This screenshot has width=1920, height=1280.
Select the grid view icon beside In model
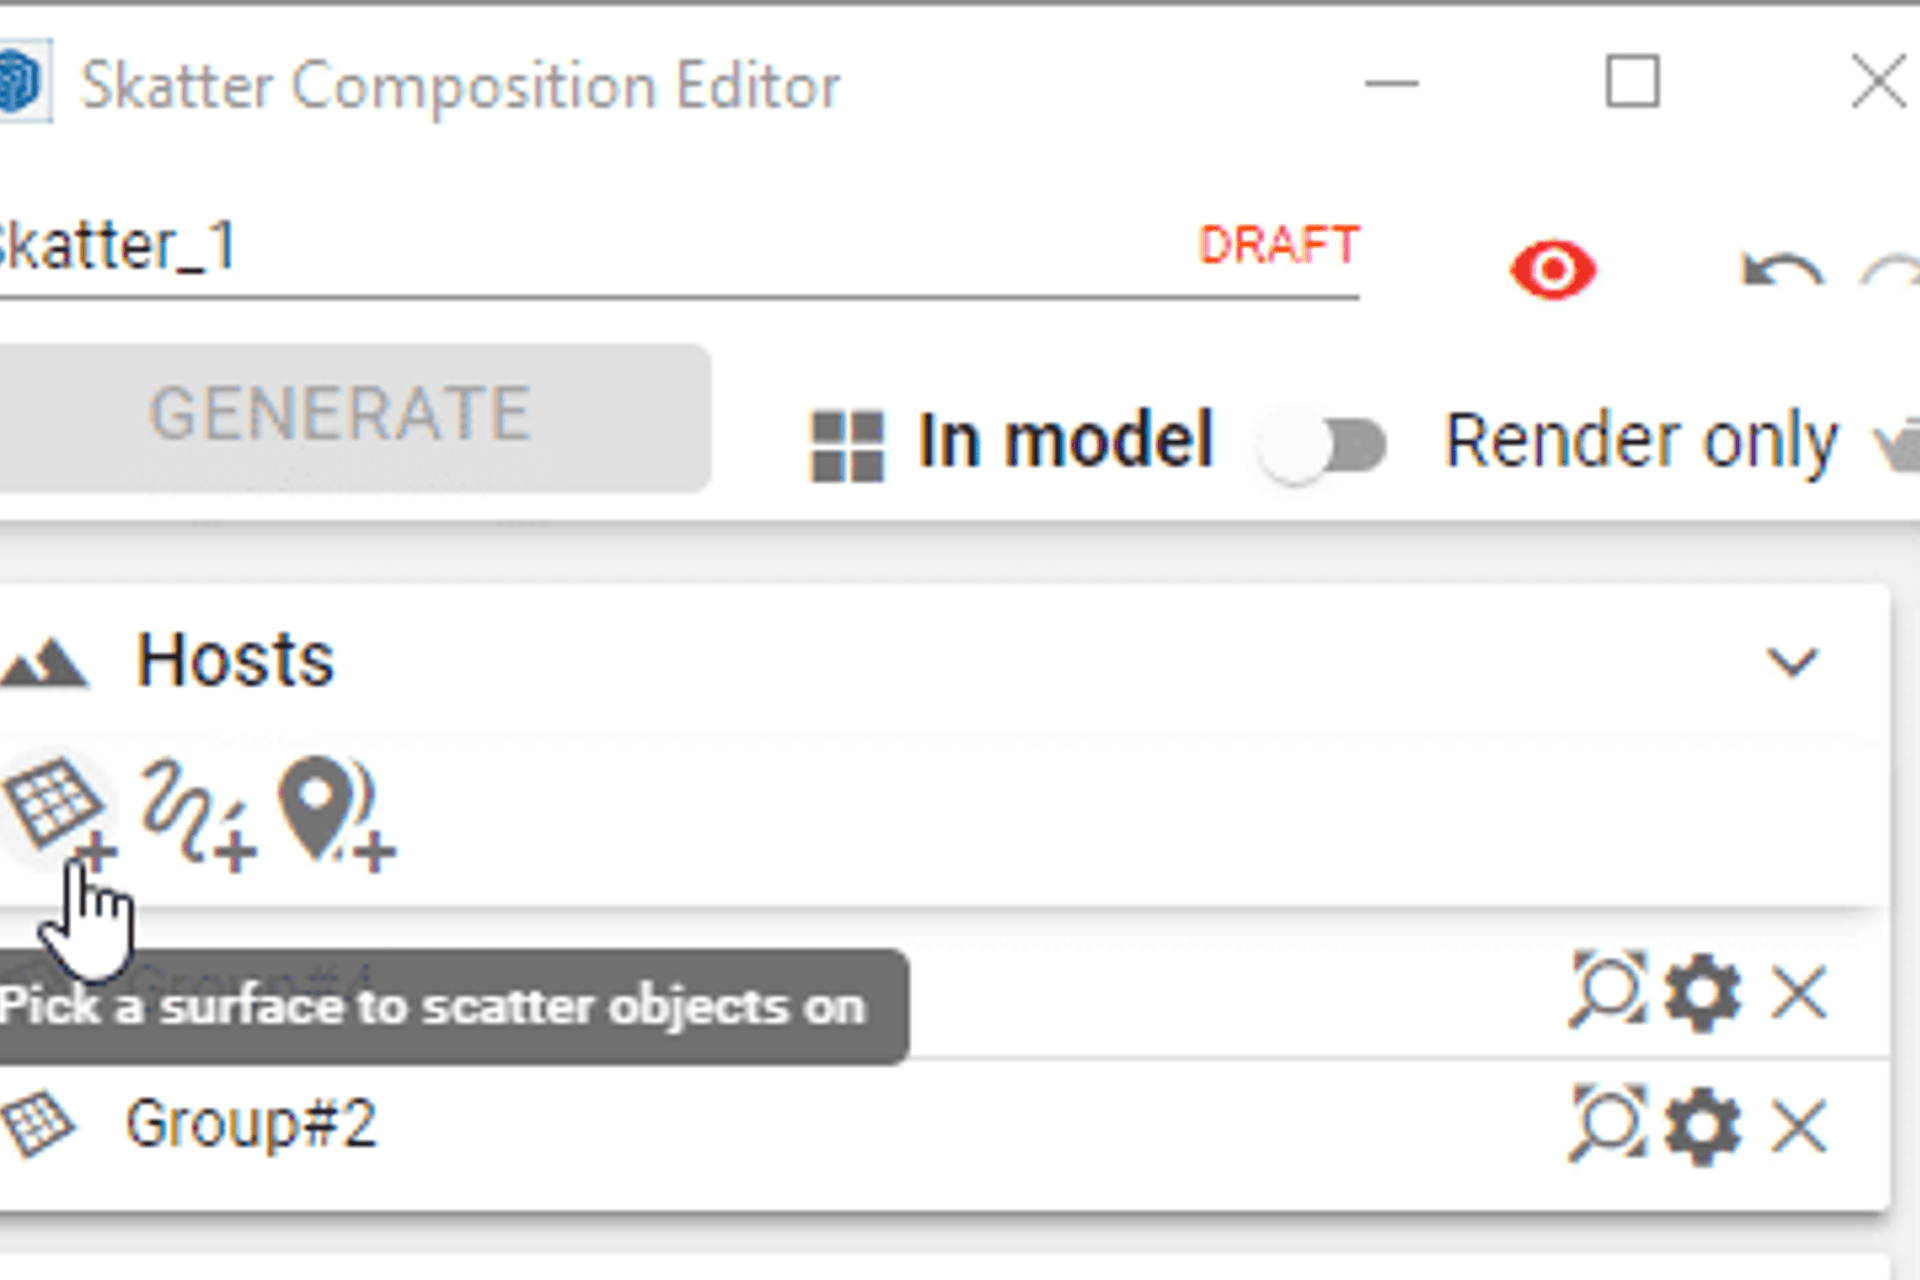(x=846, y=443)
